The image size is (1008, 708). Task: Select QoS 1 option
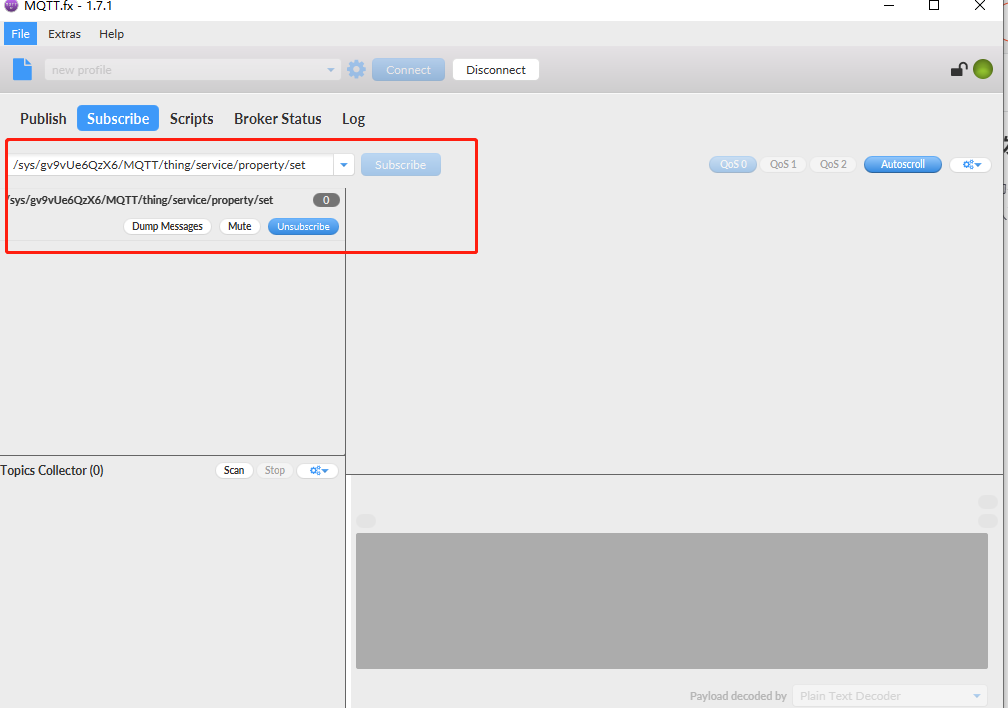point(783,165)
